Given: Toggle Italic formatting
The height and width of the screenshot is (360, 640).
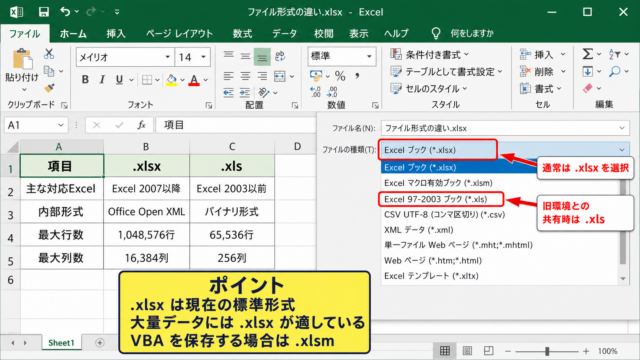Looking at the screenshot, I should tap(102, 80).
